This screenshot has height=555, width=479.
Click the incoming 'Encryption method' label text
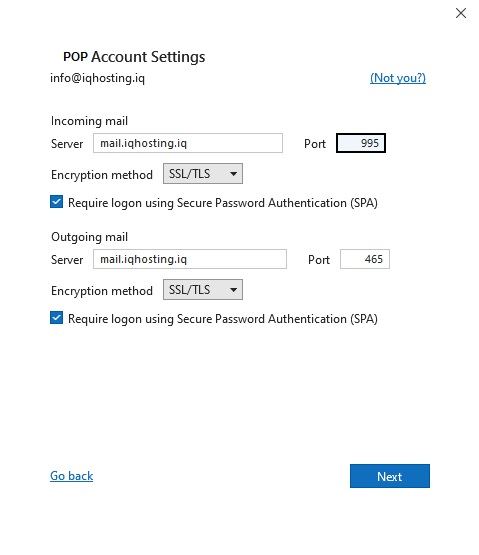pos(102,175)
